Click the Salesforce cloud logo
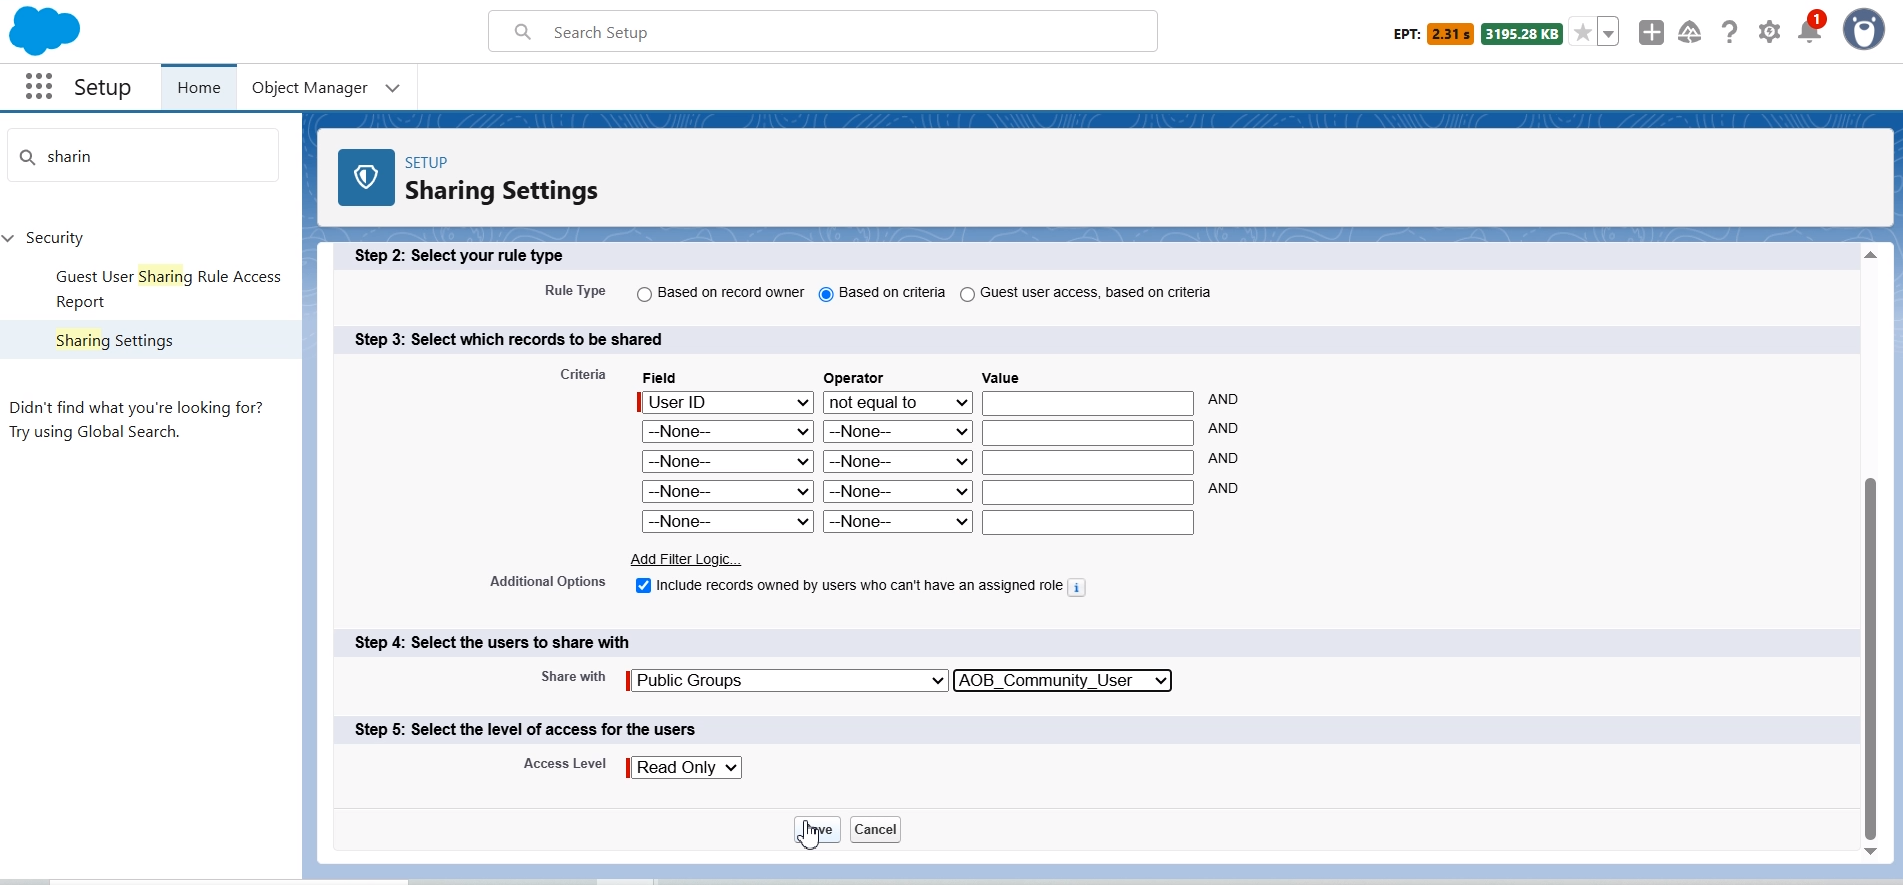 pos(44,30)
